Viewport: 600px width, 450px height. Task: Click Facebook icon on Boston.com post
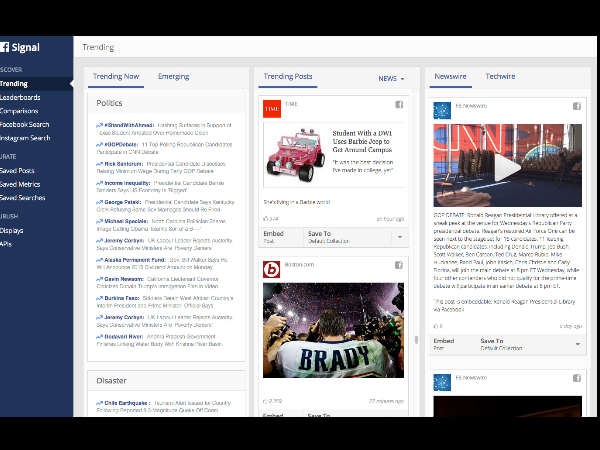click(399, 265)
